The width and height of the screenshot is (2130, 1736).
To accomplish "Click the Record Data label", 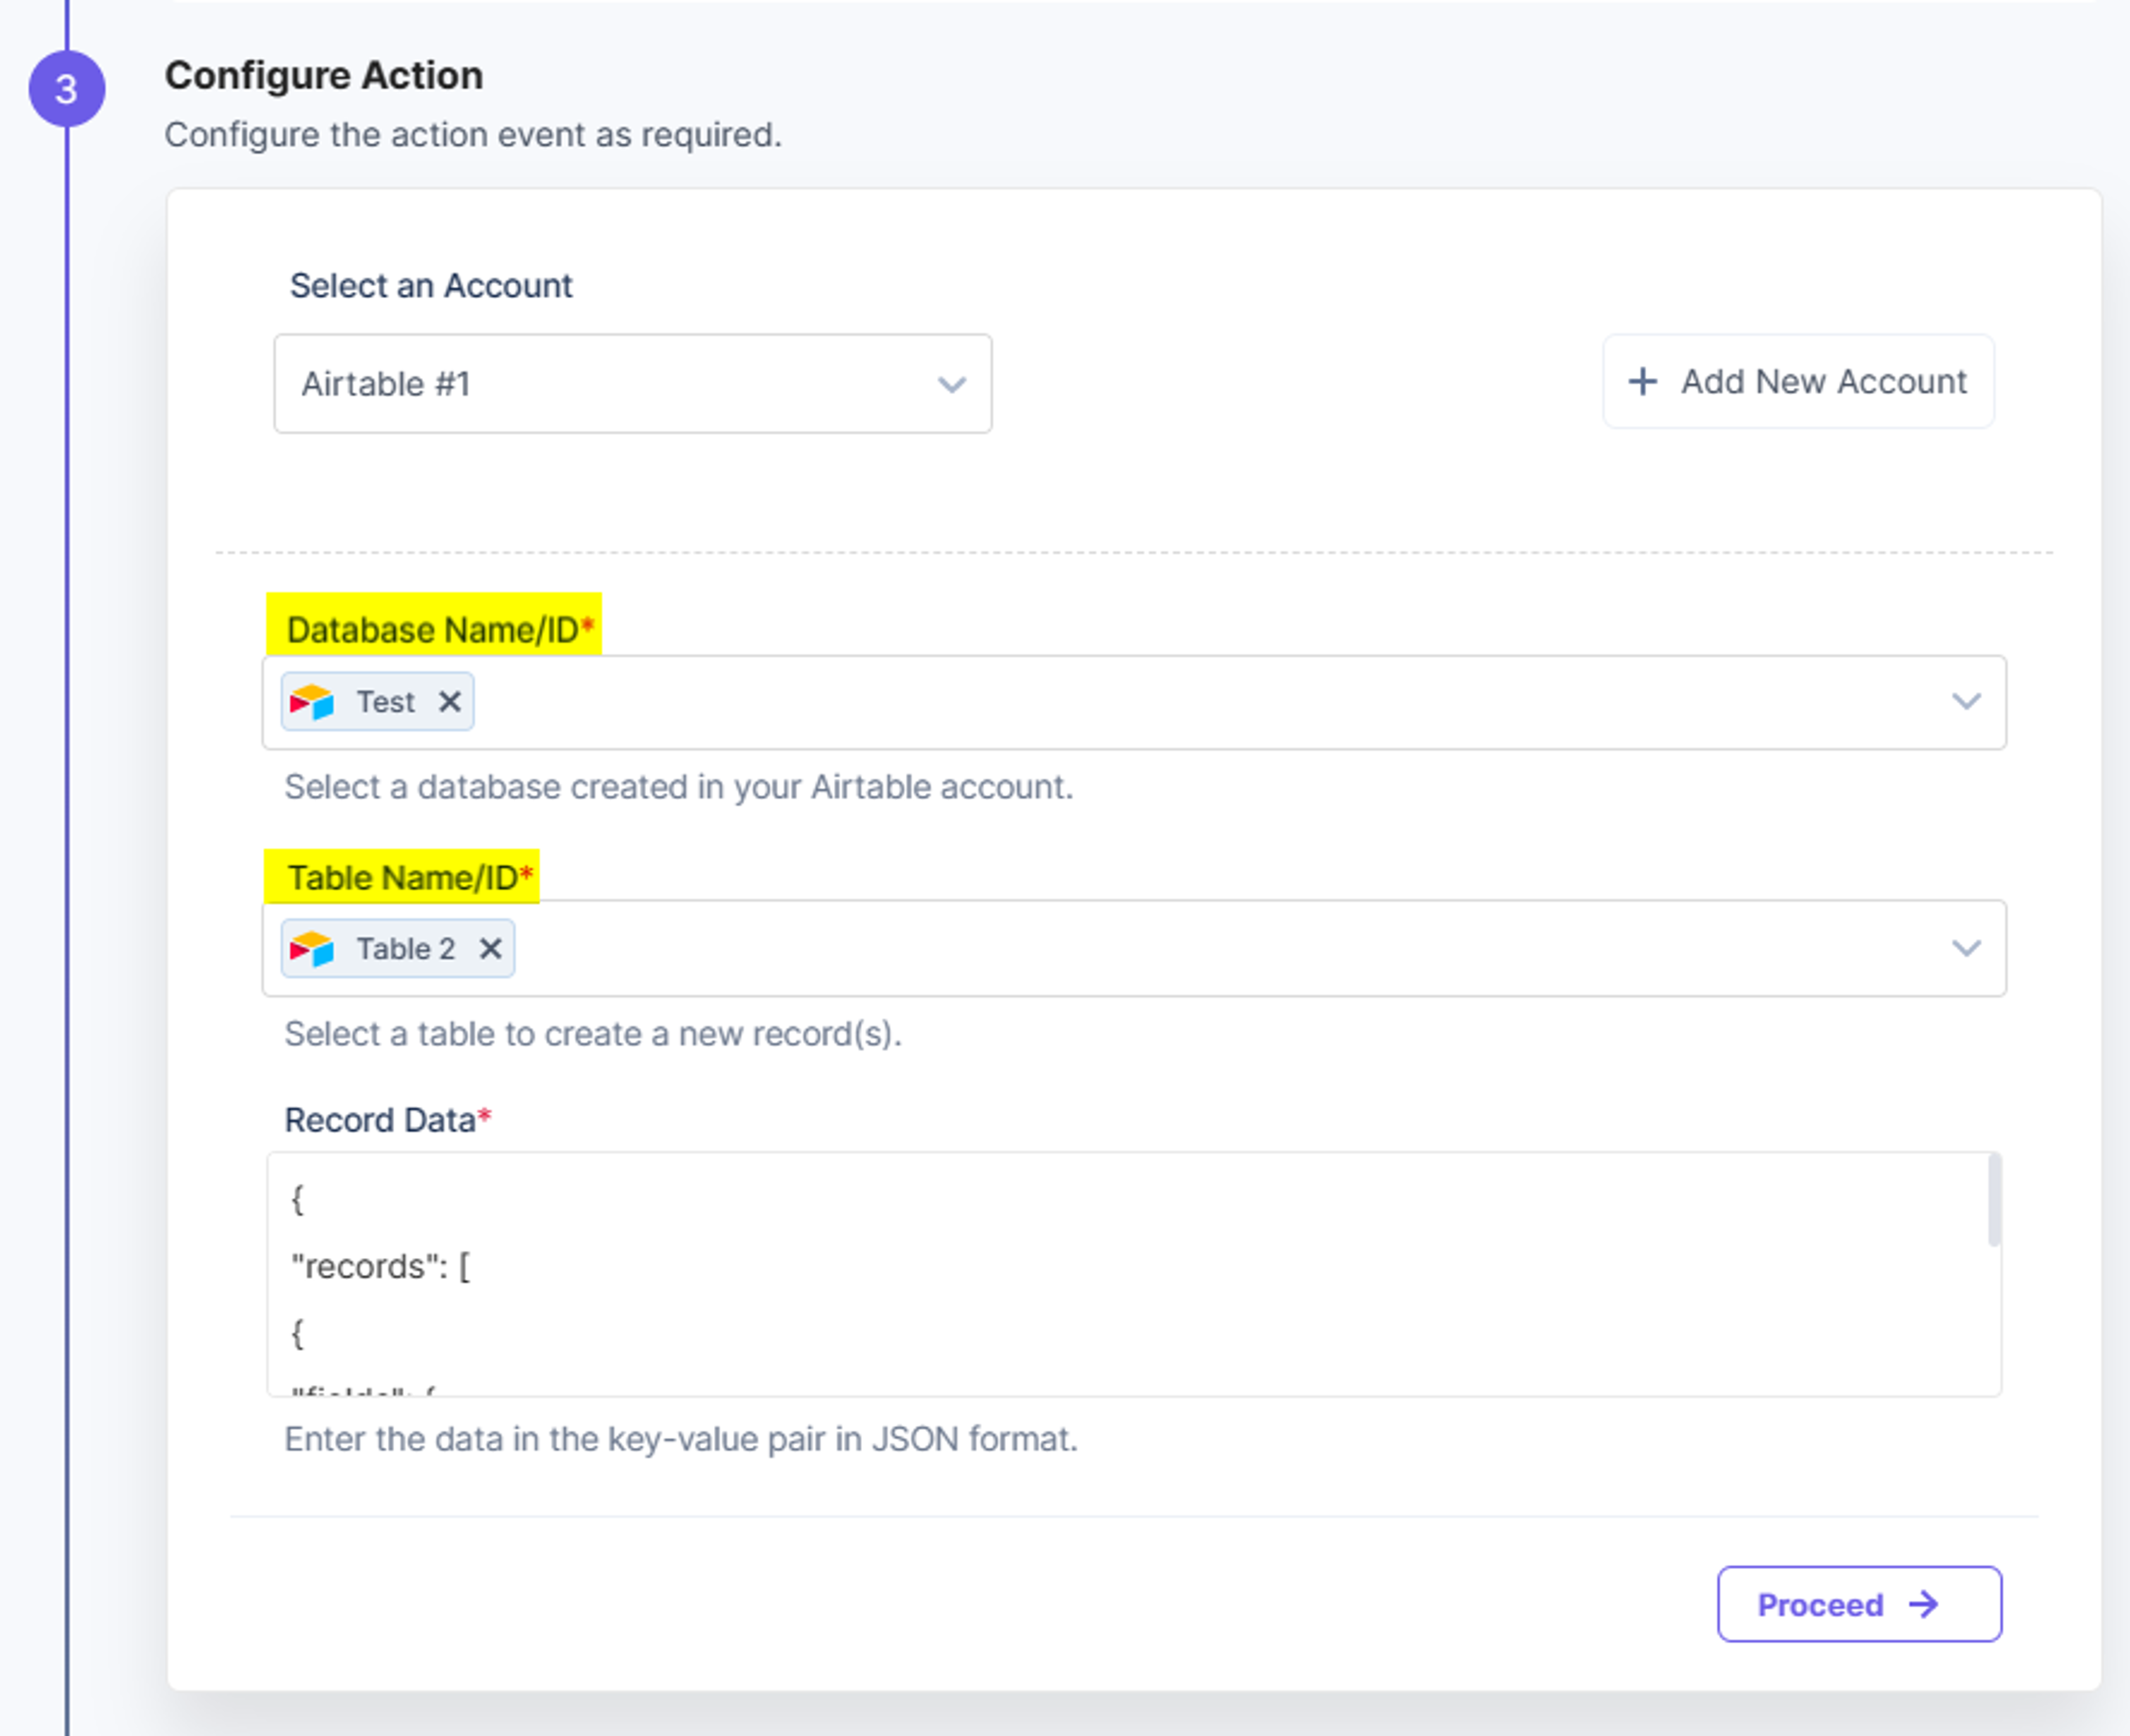I will click(388, 1120).
